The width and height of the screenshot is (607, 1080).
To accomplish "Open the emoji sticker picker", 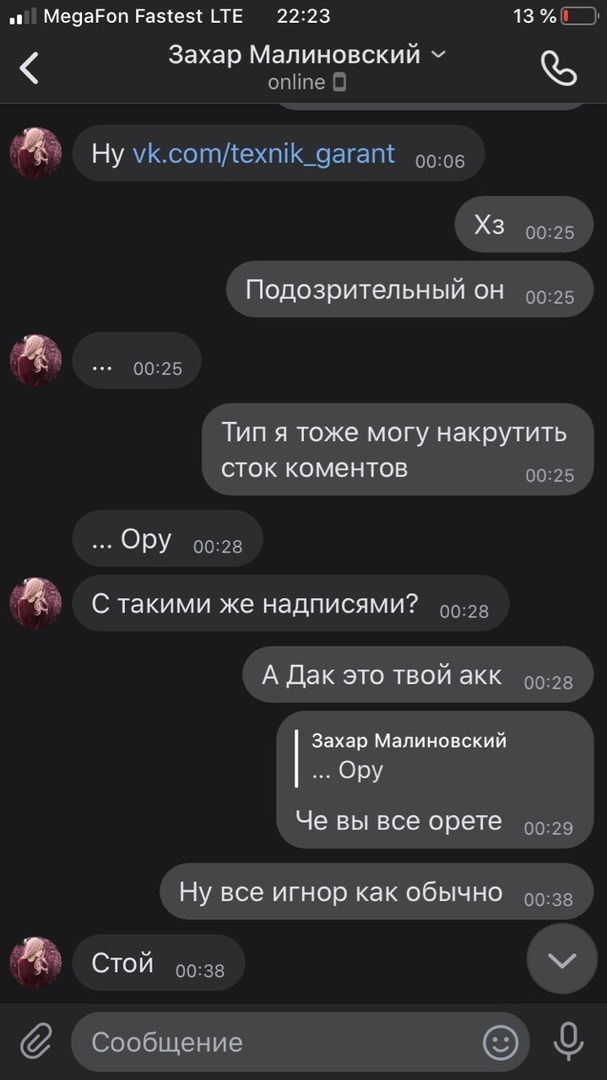I will (x=500, y=1042).
